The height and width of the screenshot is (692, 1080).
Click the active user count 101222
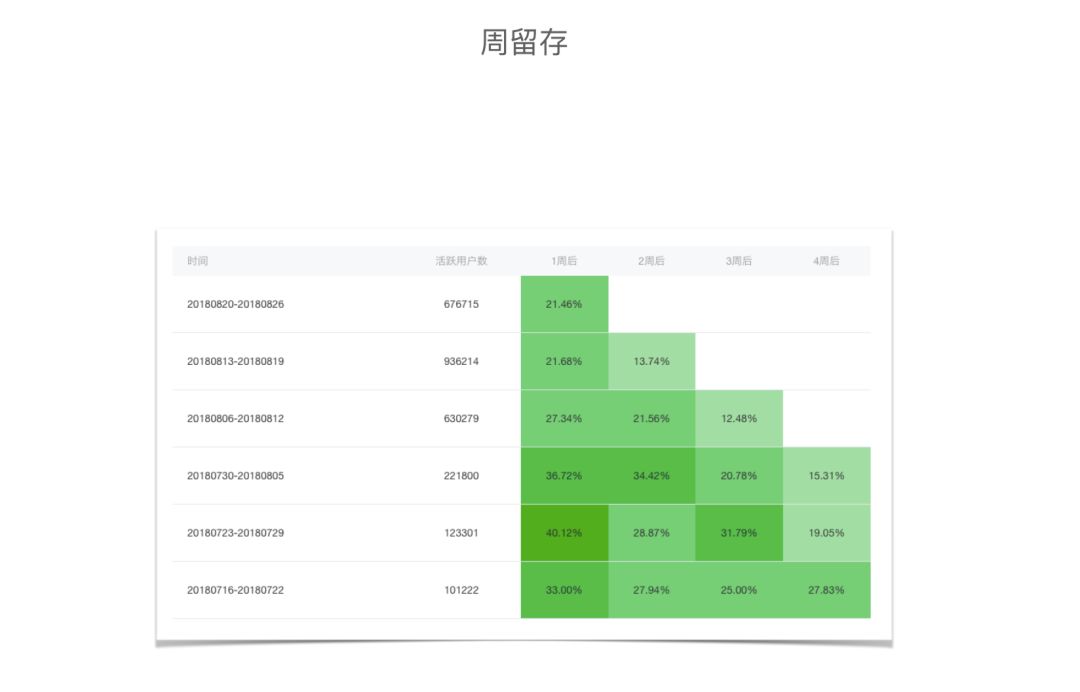[461, 590]
